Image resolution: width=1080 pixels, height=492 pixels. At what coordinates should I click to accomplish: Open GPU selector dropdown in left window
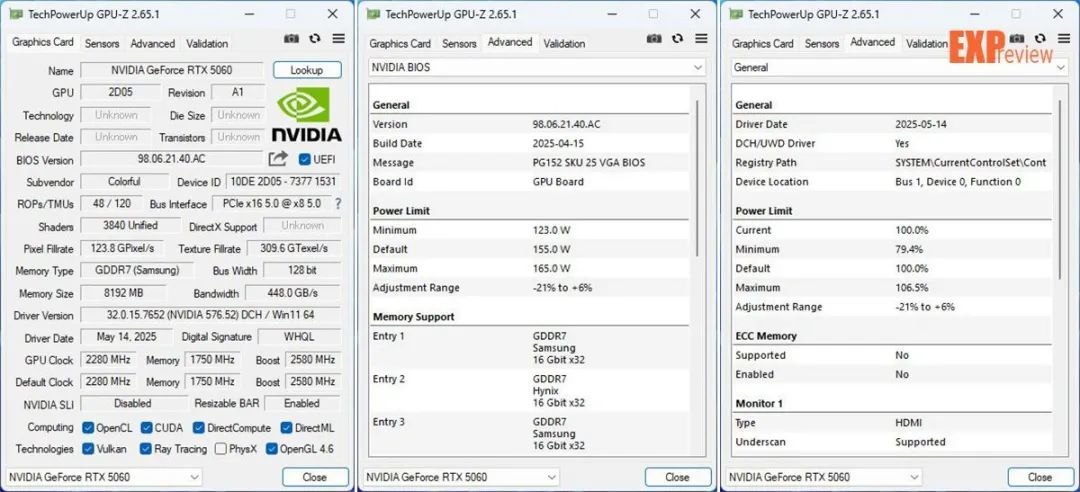(x=104, y=477)
